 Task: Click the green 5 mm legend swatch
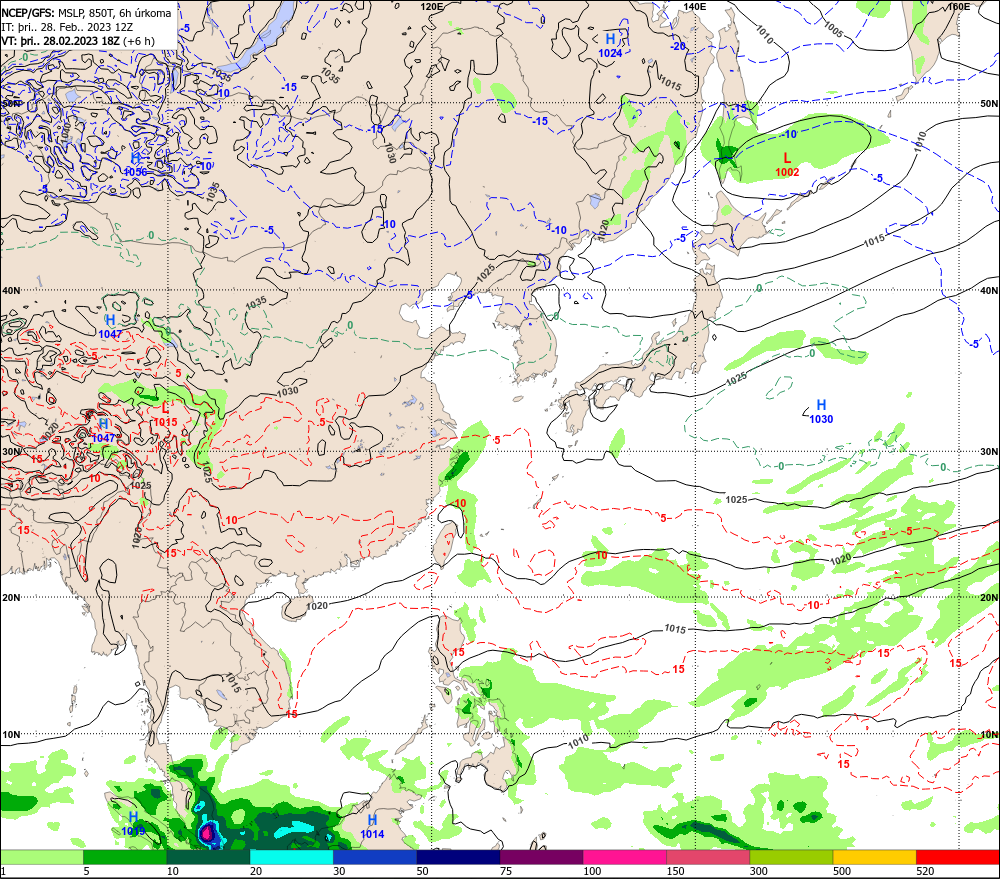[x=125, y=857]
